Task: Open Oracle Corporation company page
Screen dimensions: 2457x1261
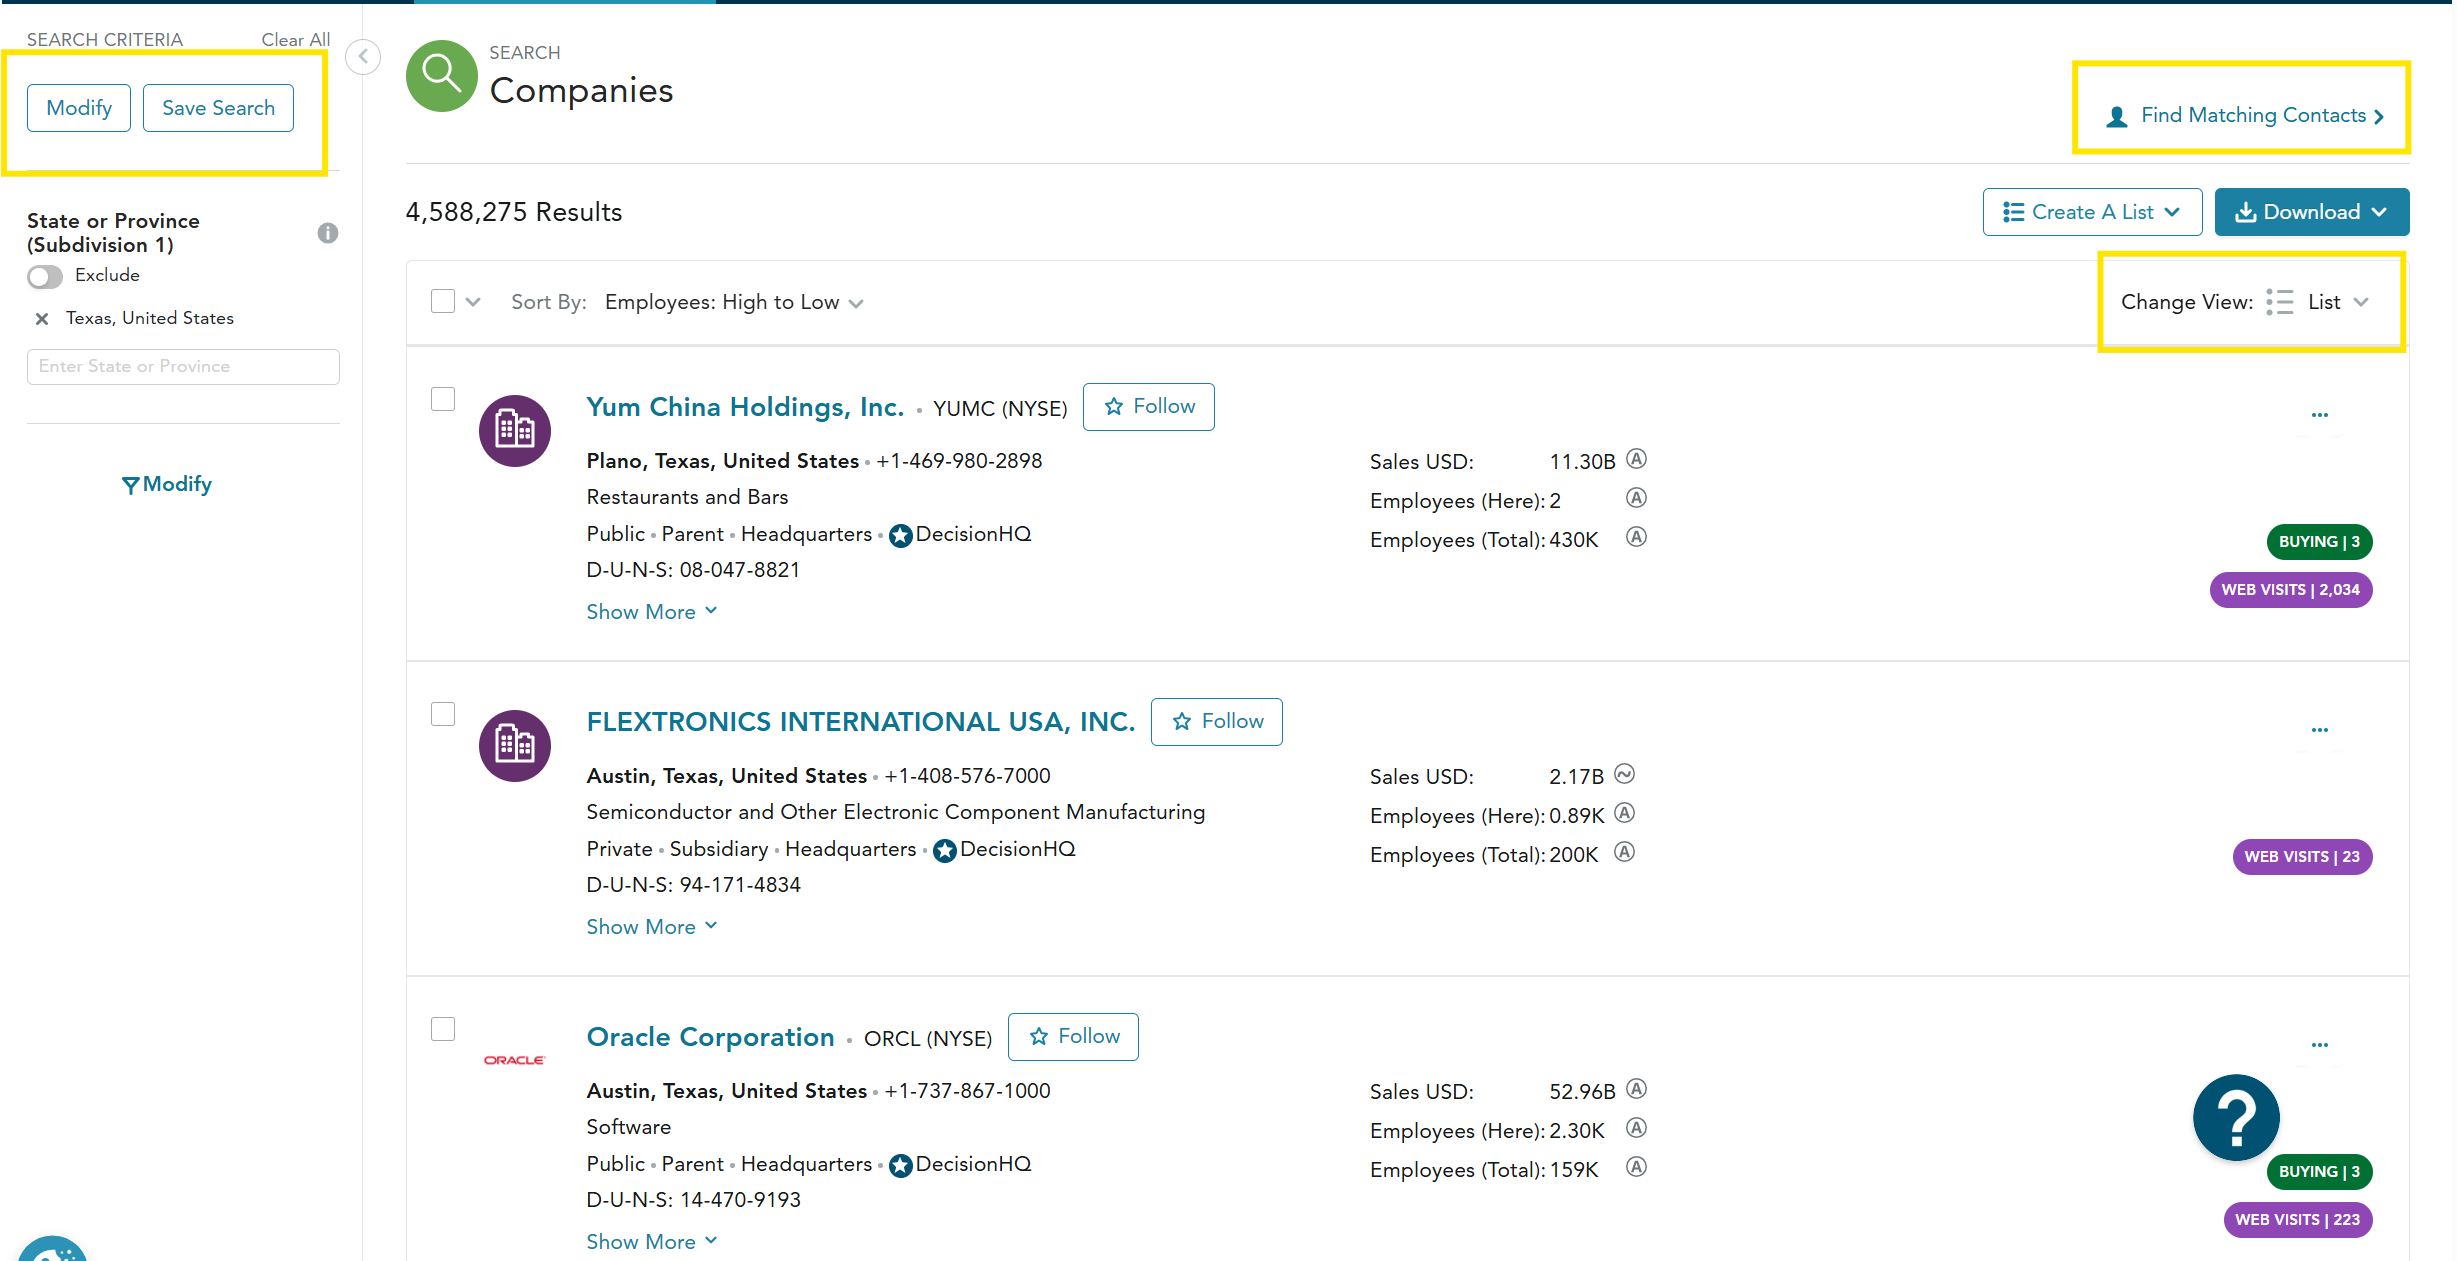Action: (x=710, y=1037)
